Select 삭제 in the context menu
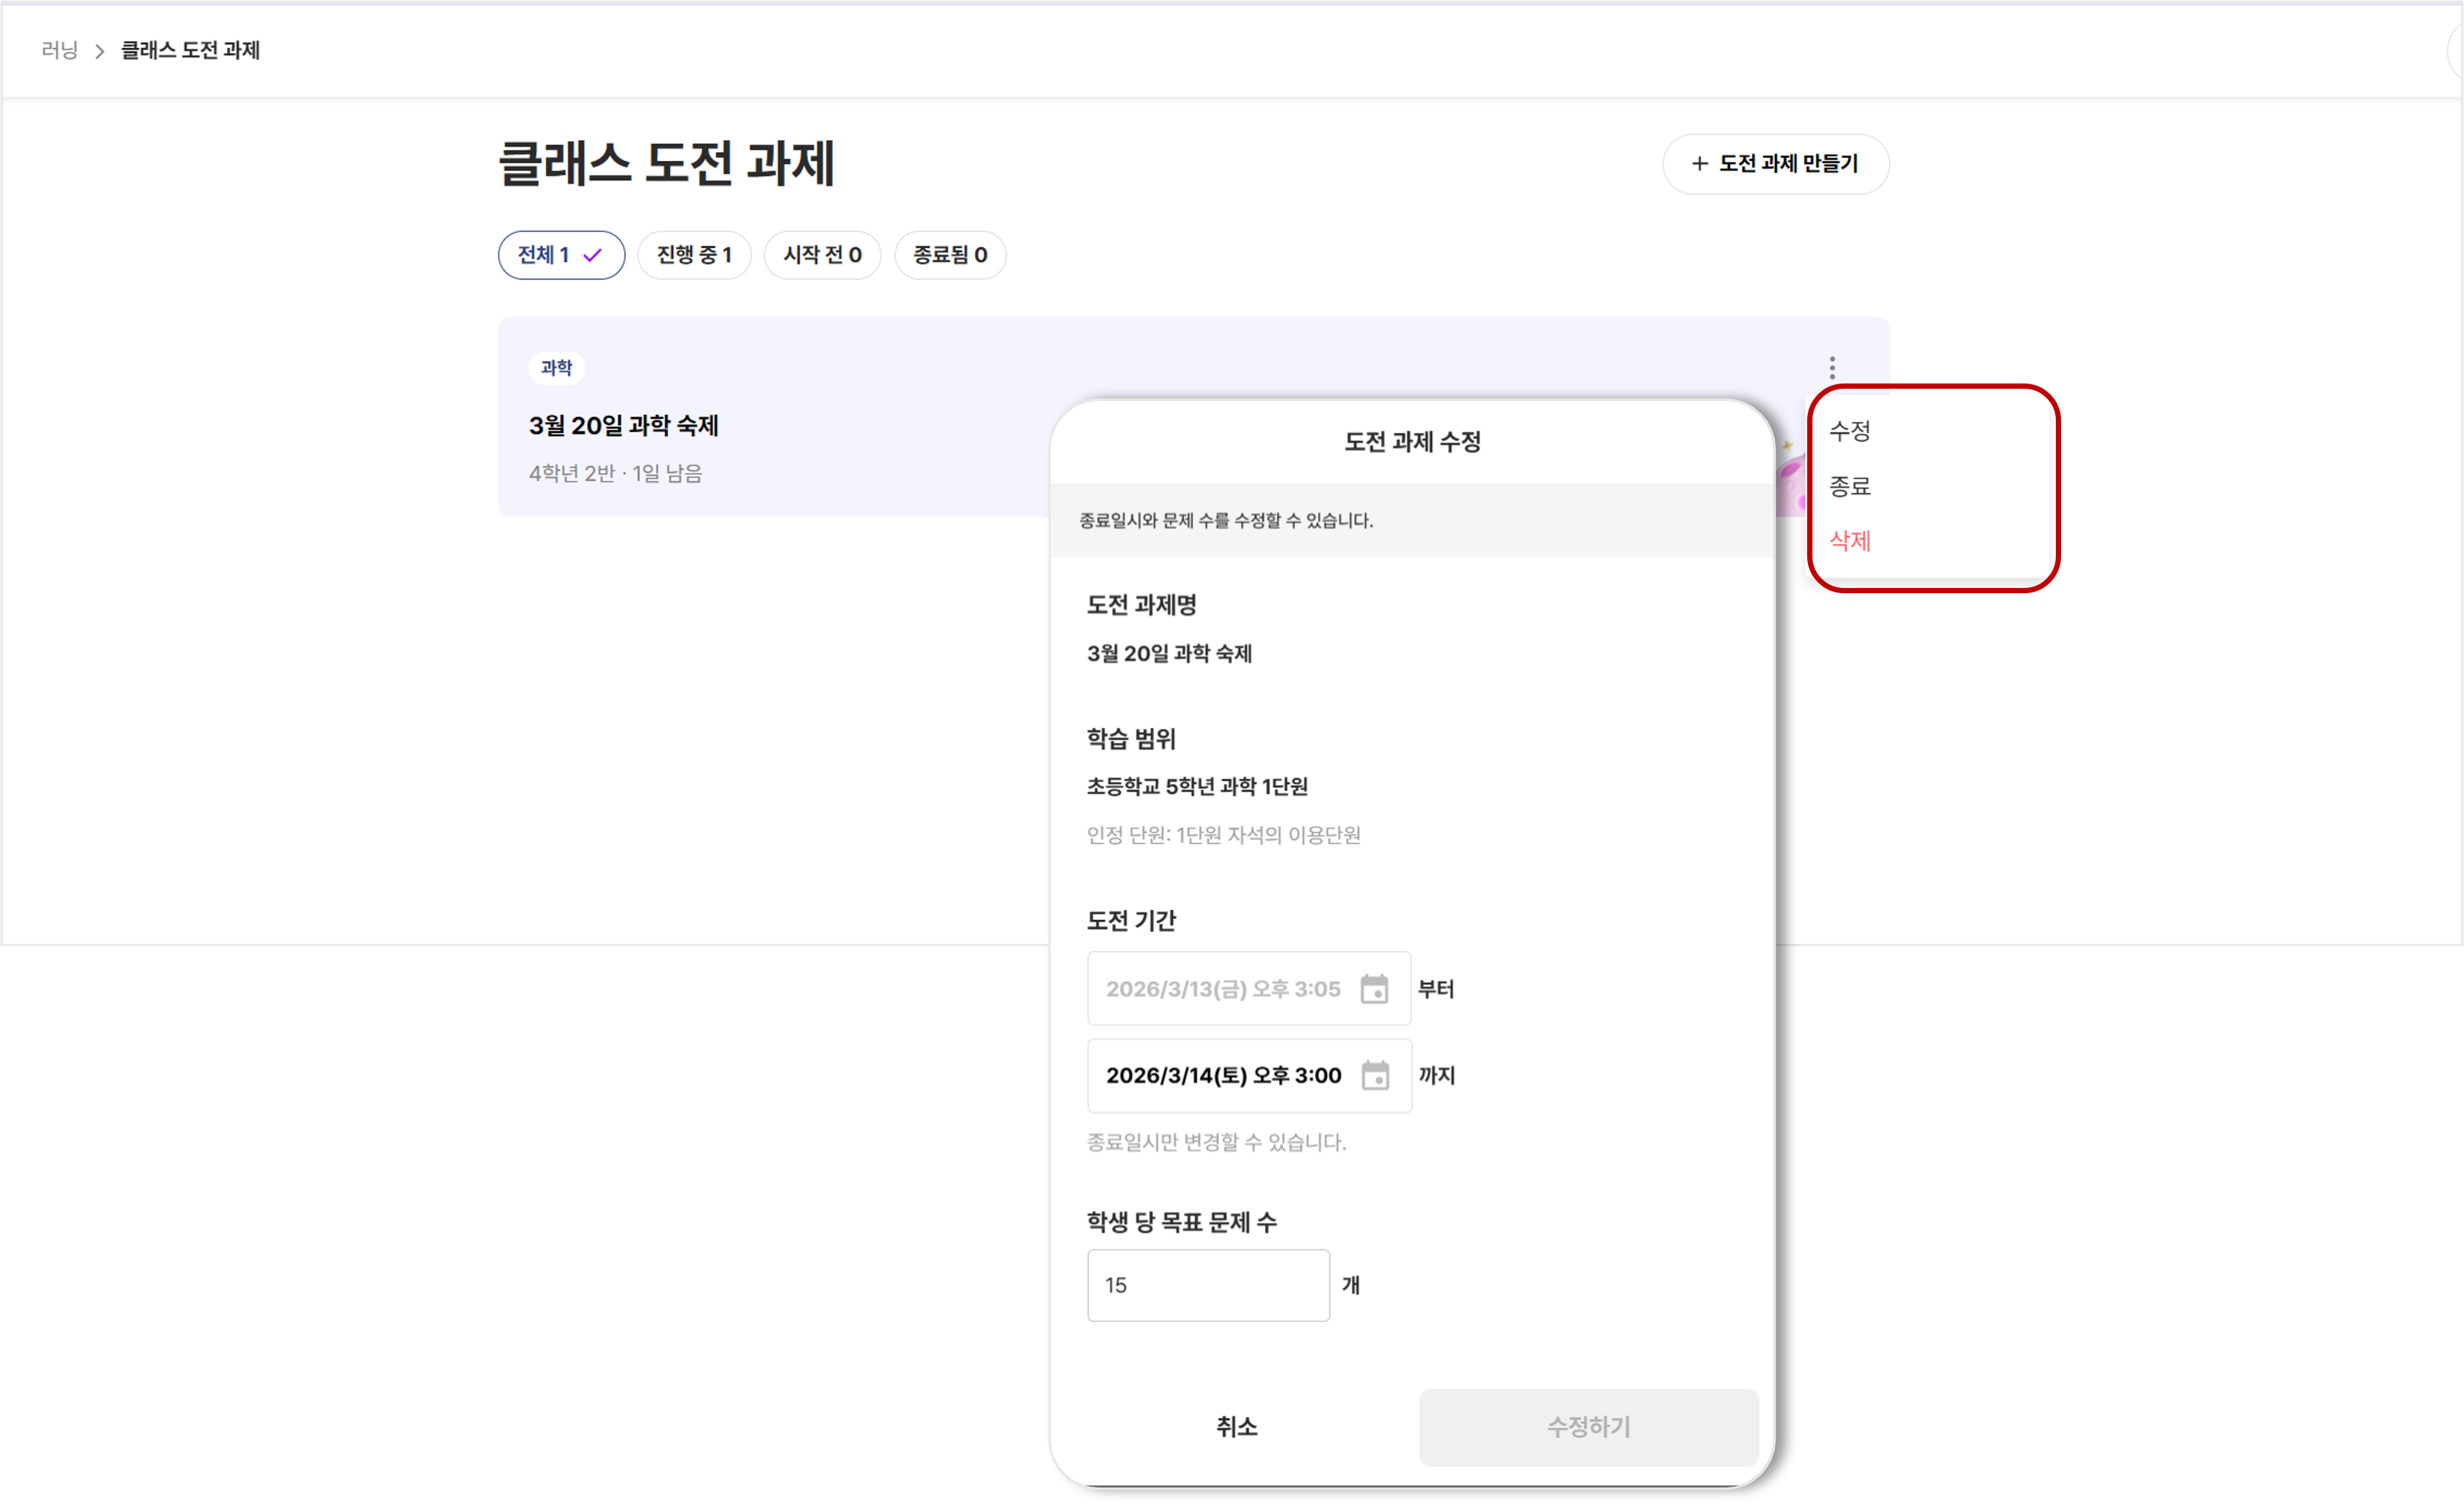Image resolution: width=2464 pixels, height=1504 pixels. 1849,541
